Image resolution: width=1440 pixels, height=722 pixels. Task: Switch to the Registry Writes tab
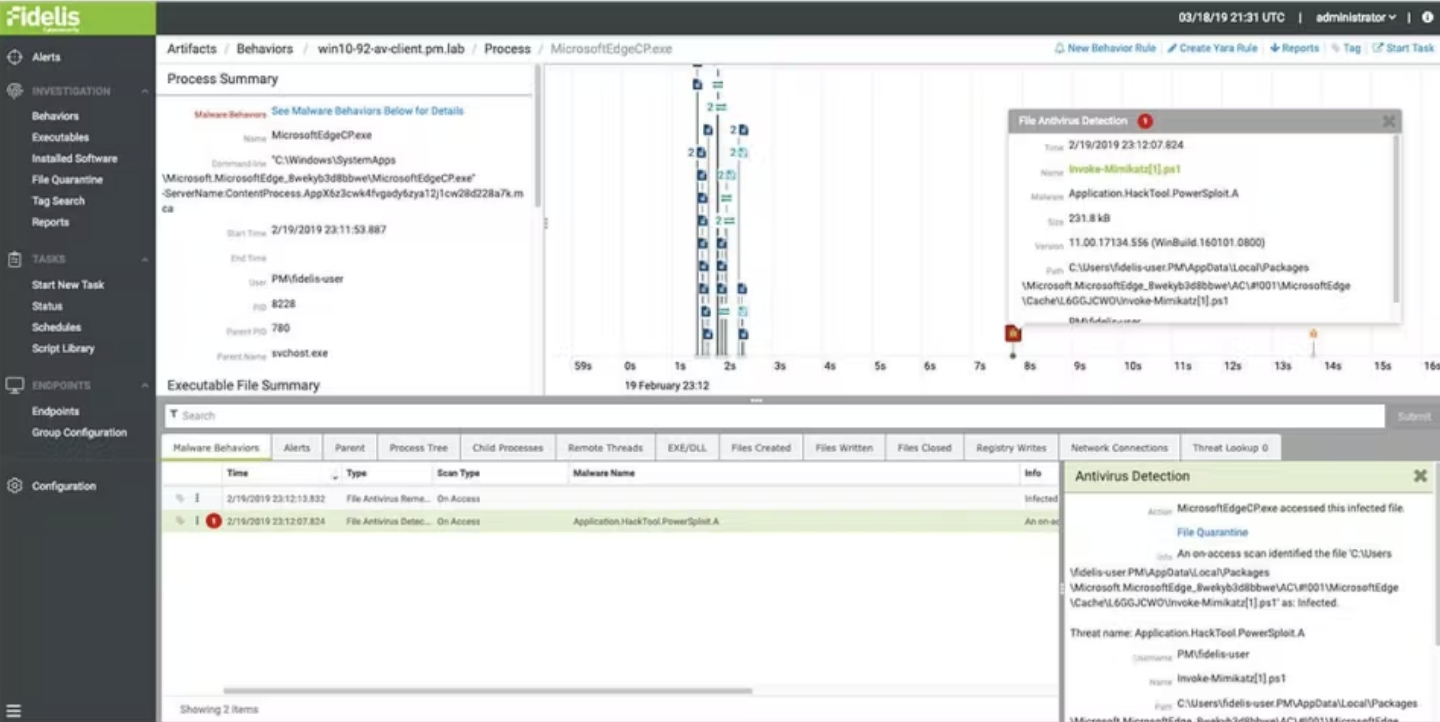(x=1011, y=448)
